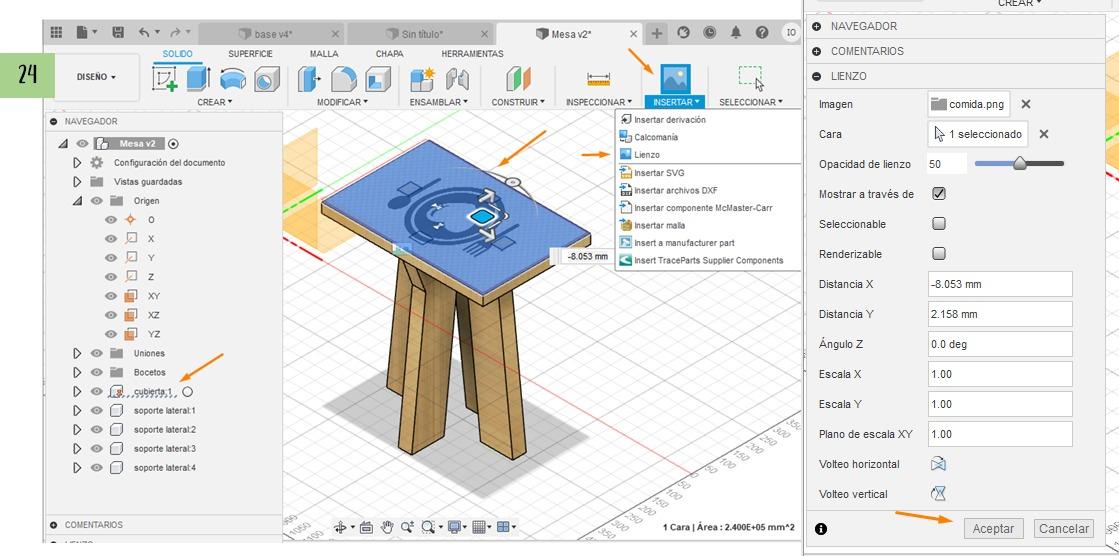Add a new design tab

657,33
